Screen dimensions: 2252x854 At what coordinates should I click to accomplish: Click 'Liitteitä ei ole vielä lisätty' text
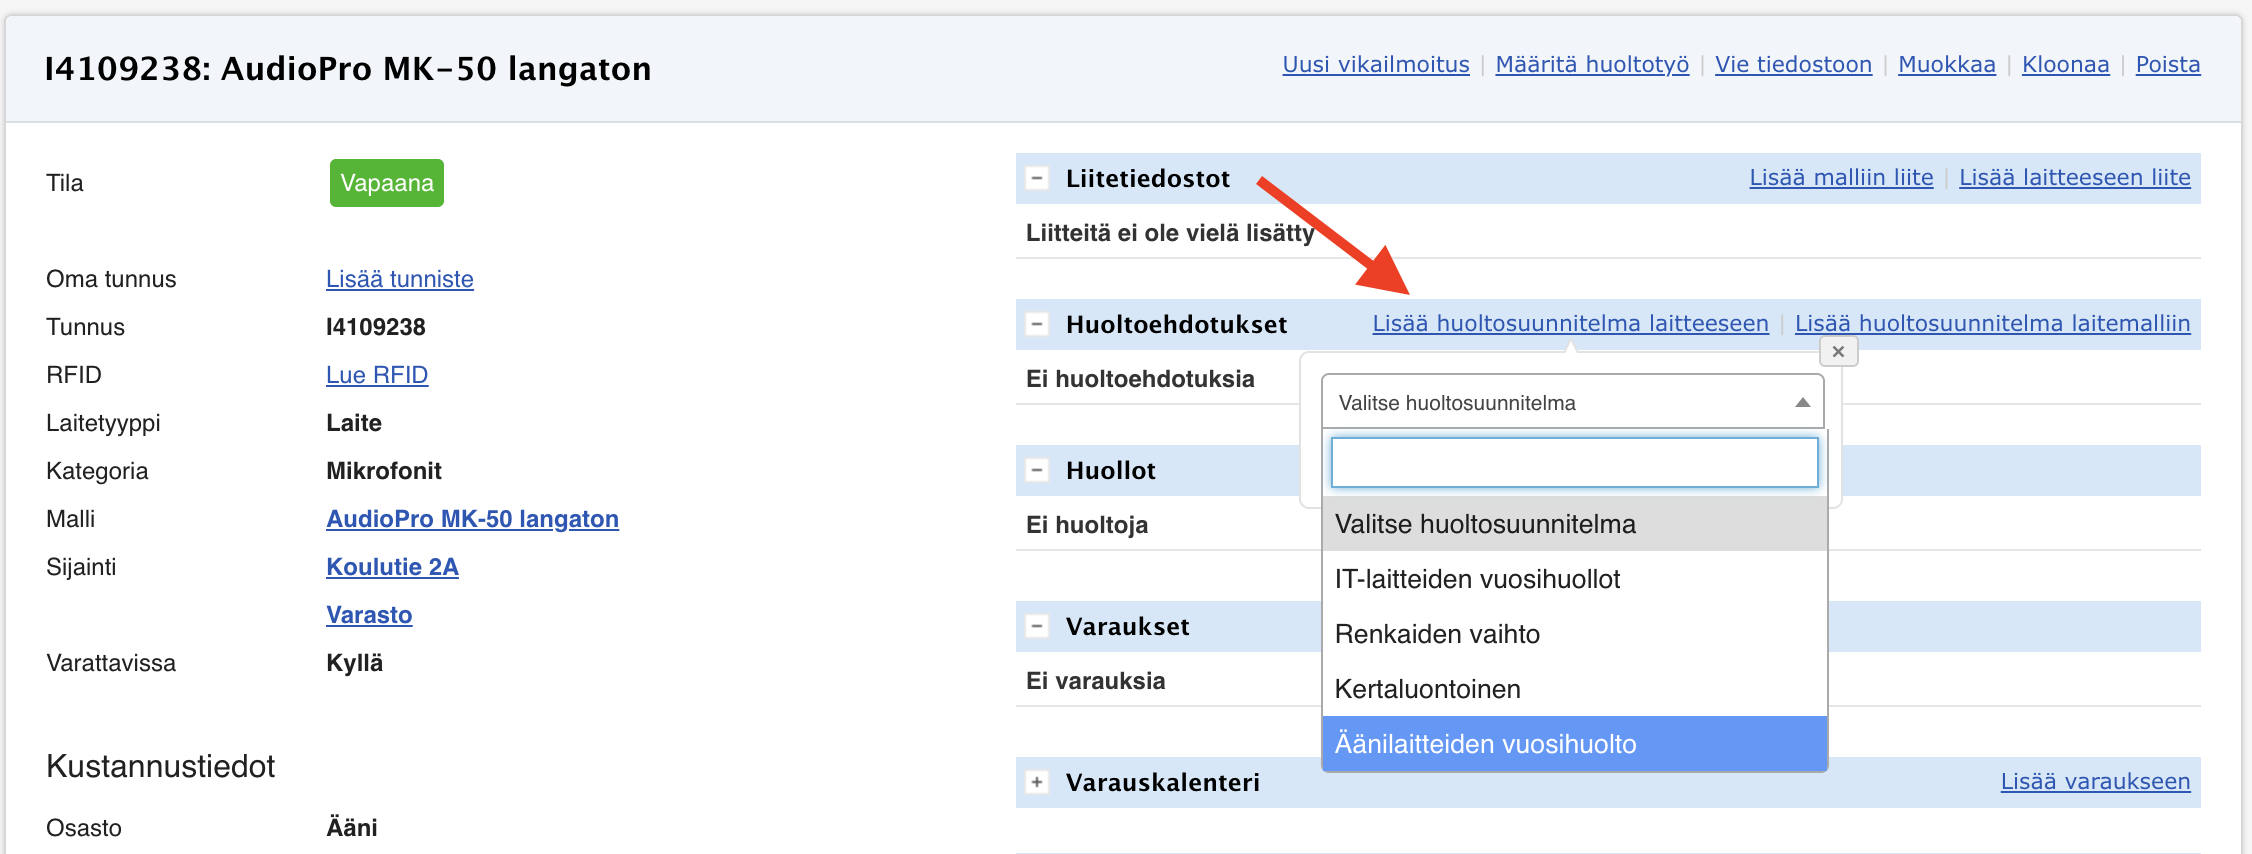click(x=1170, y=233)
